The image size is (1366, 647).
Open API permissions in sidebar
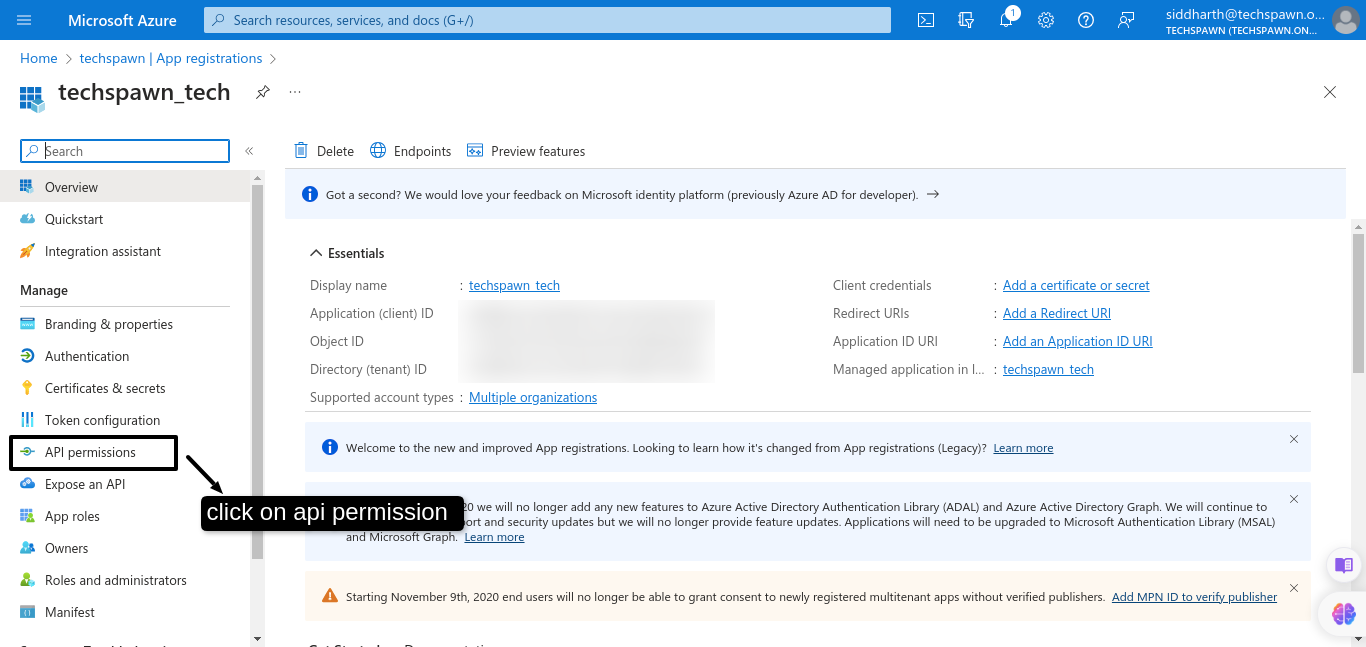(90, 452)
